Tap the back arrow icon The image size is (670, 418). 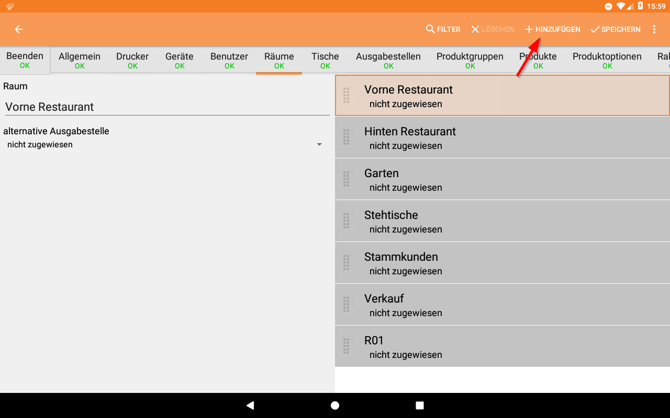click(19, 30)
